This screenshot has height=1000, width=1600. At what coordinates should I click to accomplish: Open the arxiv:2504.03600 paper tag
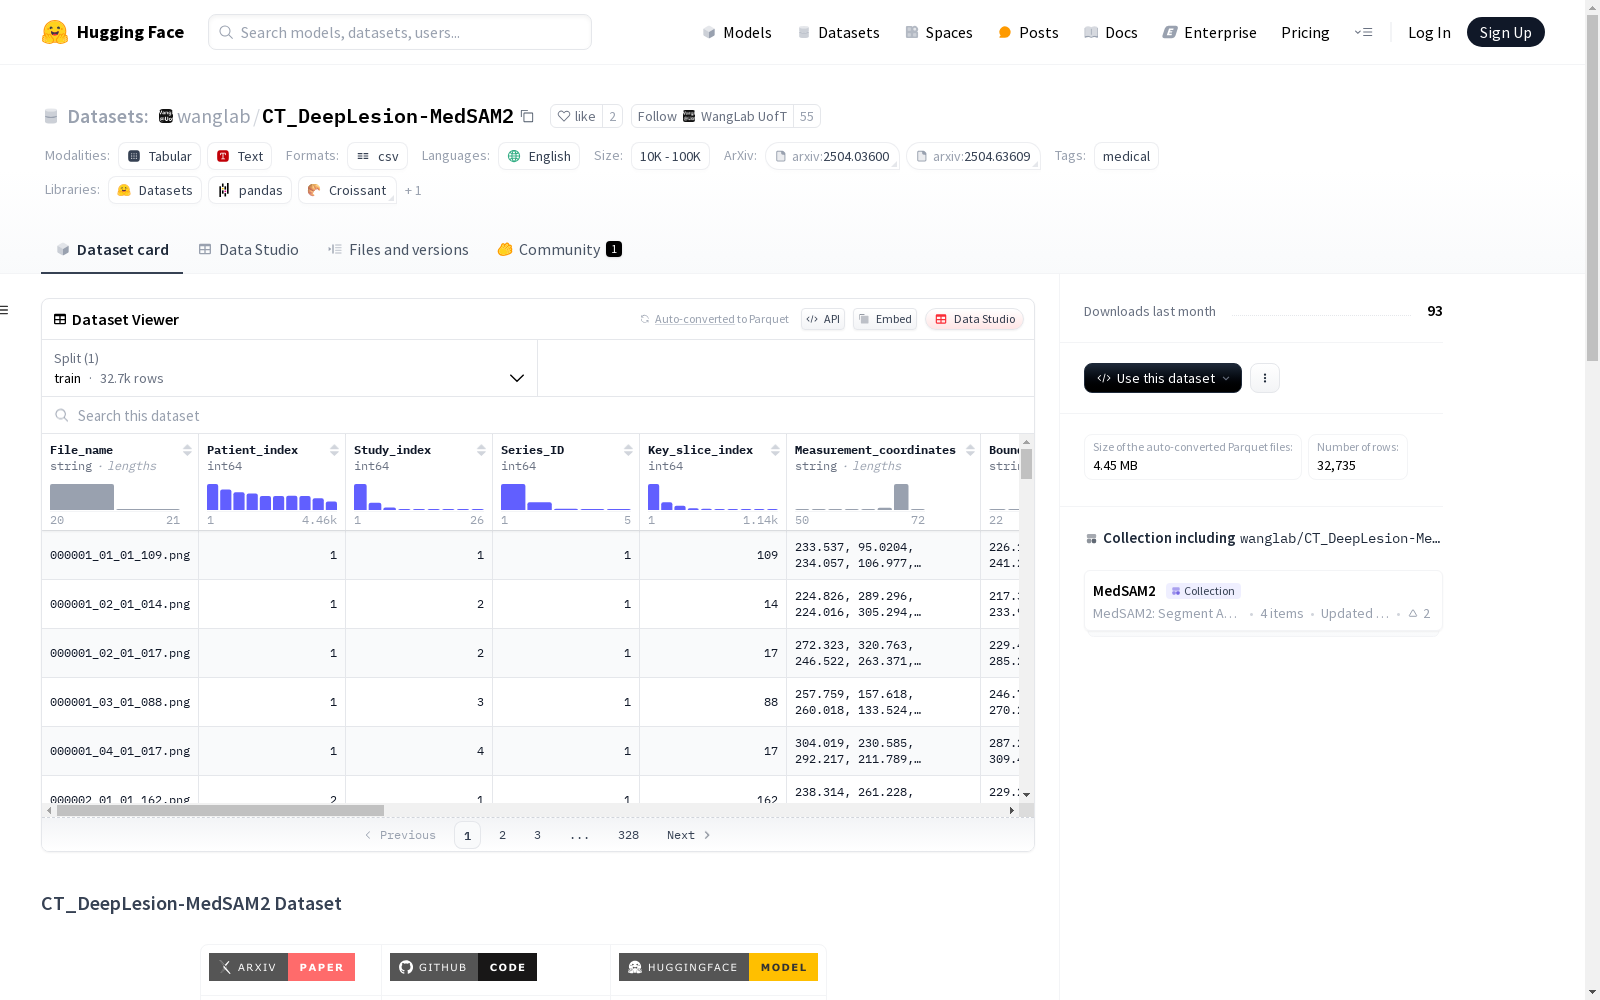pos(832,157)
